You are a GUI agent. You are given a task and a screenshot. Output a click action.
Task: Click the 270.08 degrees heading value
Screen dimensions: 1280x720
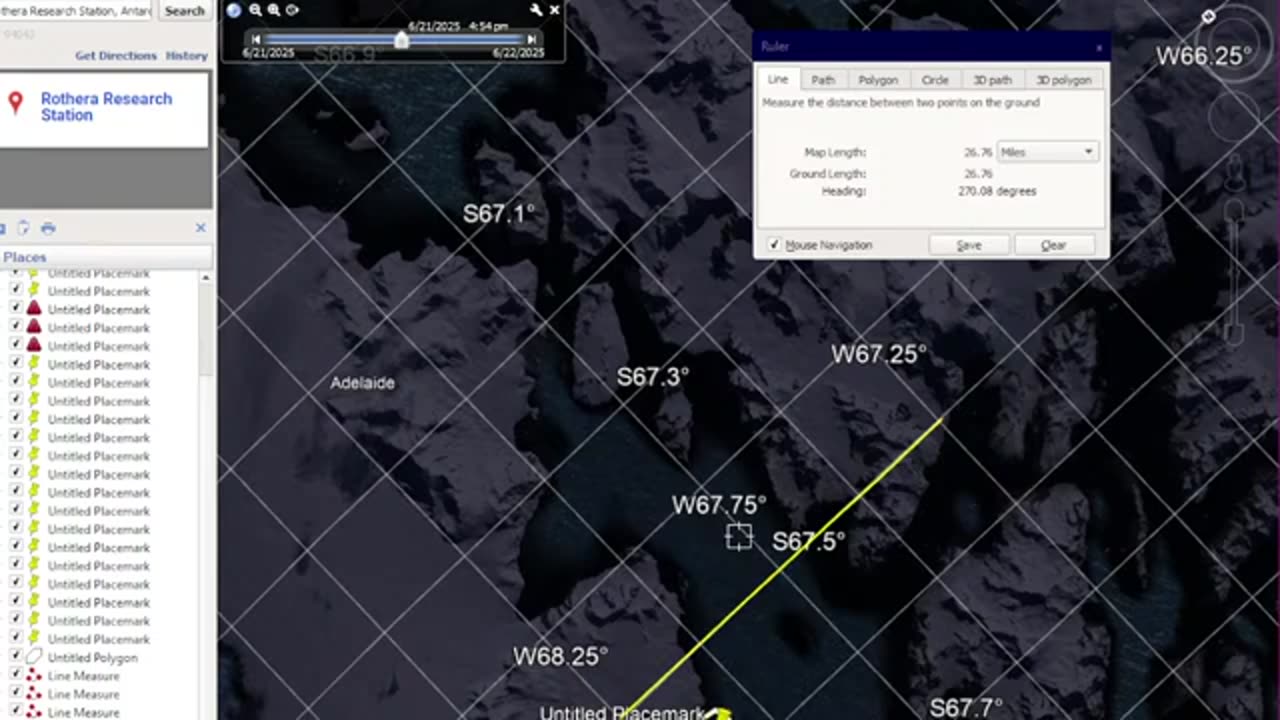coord(997,191)
